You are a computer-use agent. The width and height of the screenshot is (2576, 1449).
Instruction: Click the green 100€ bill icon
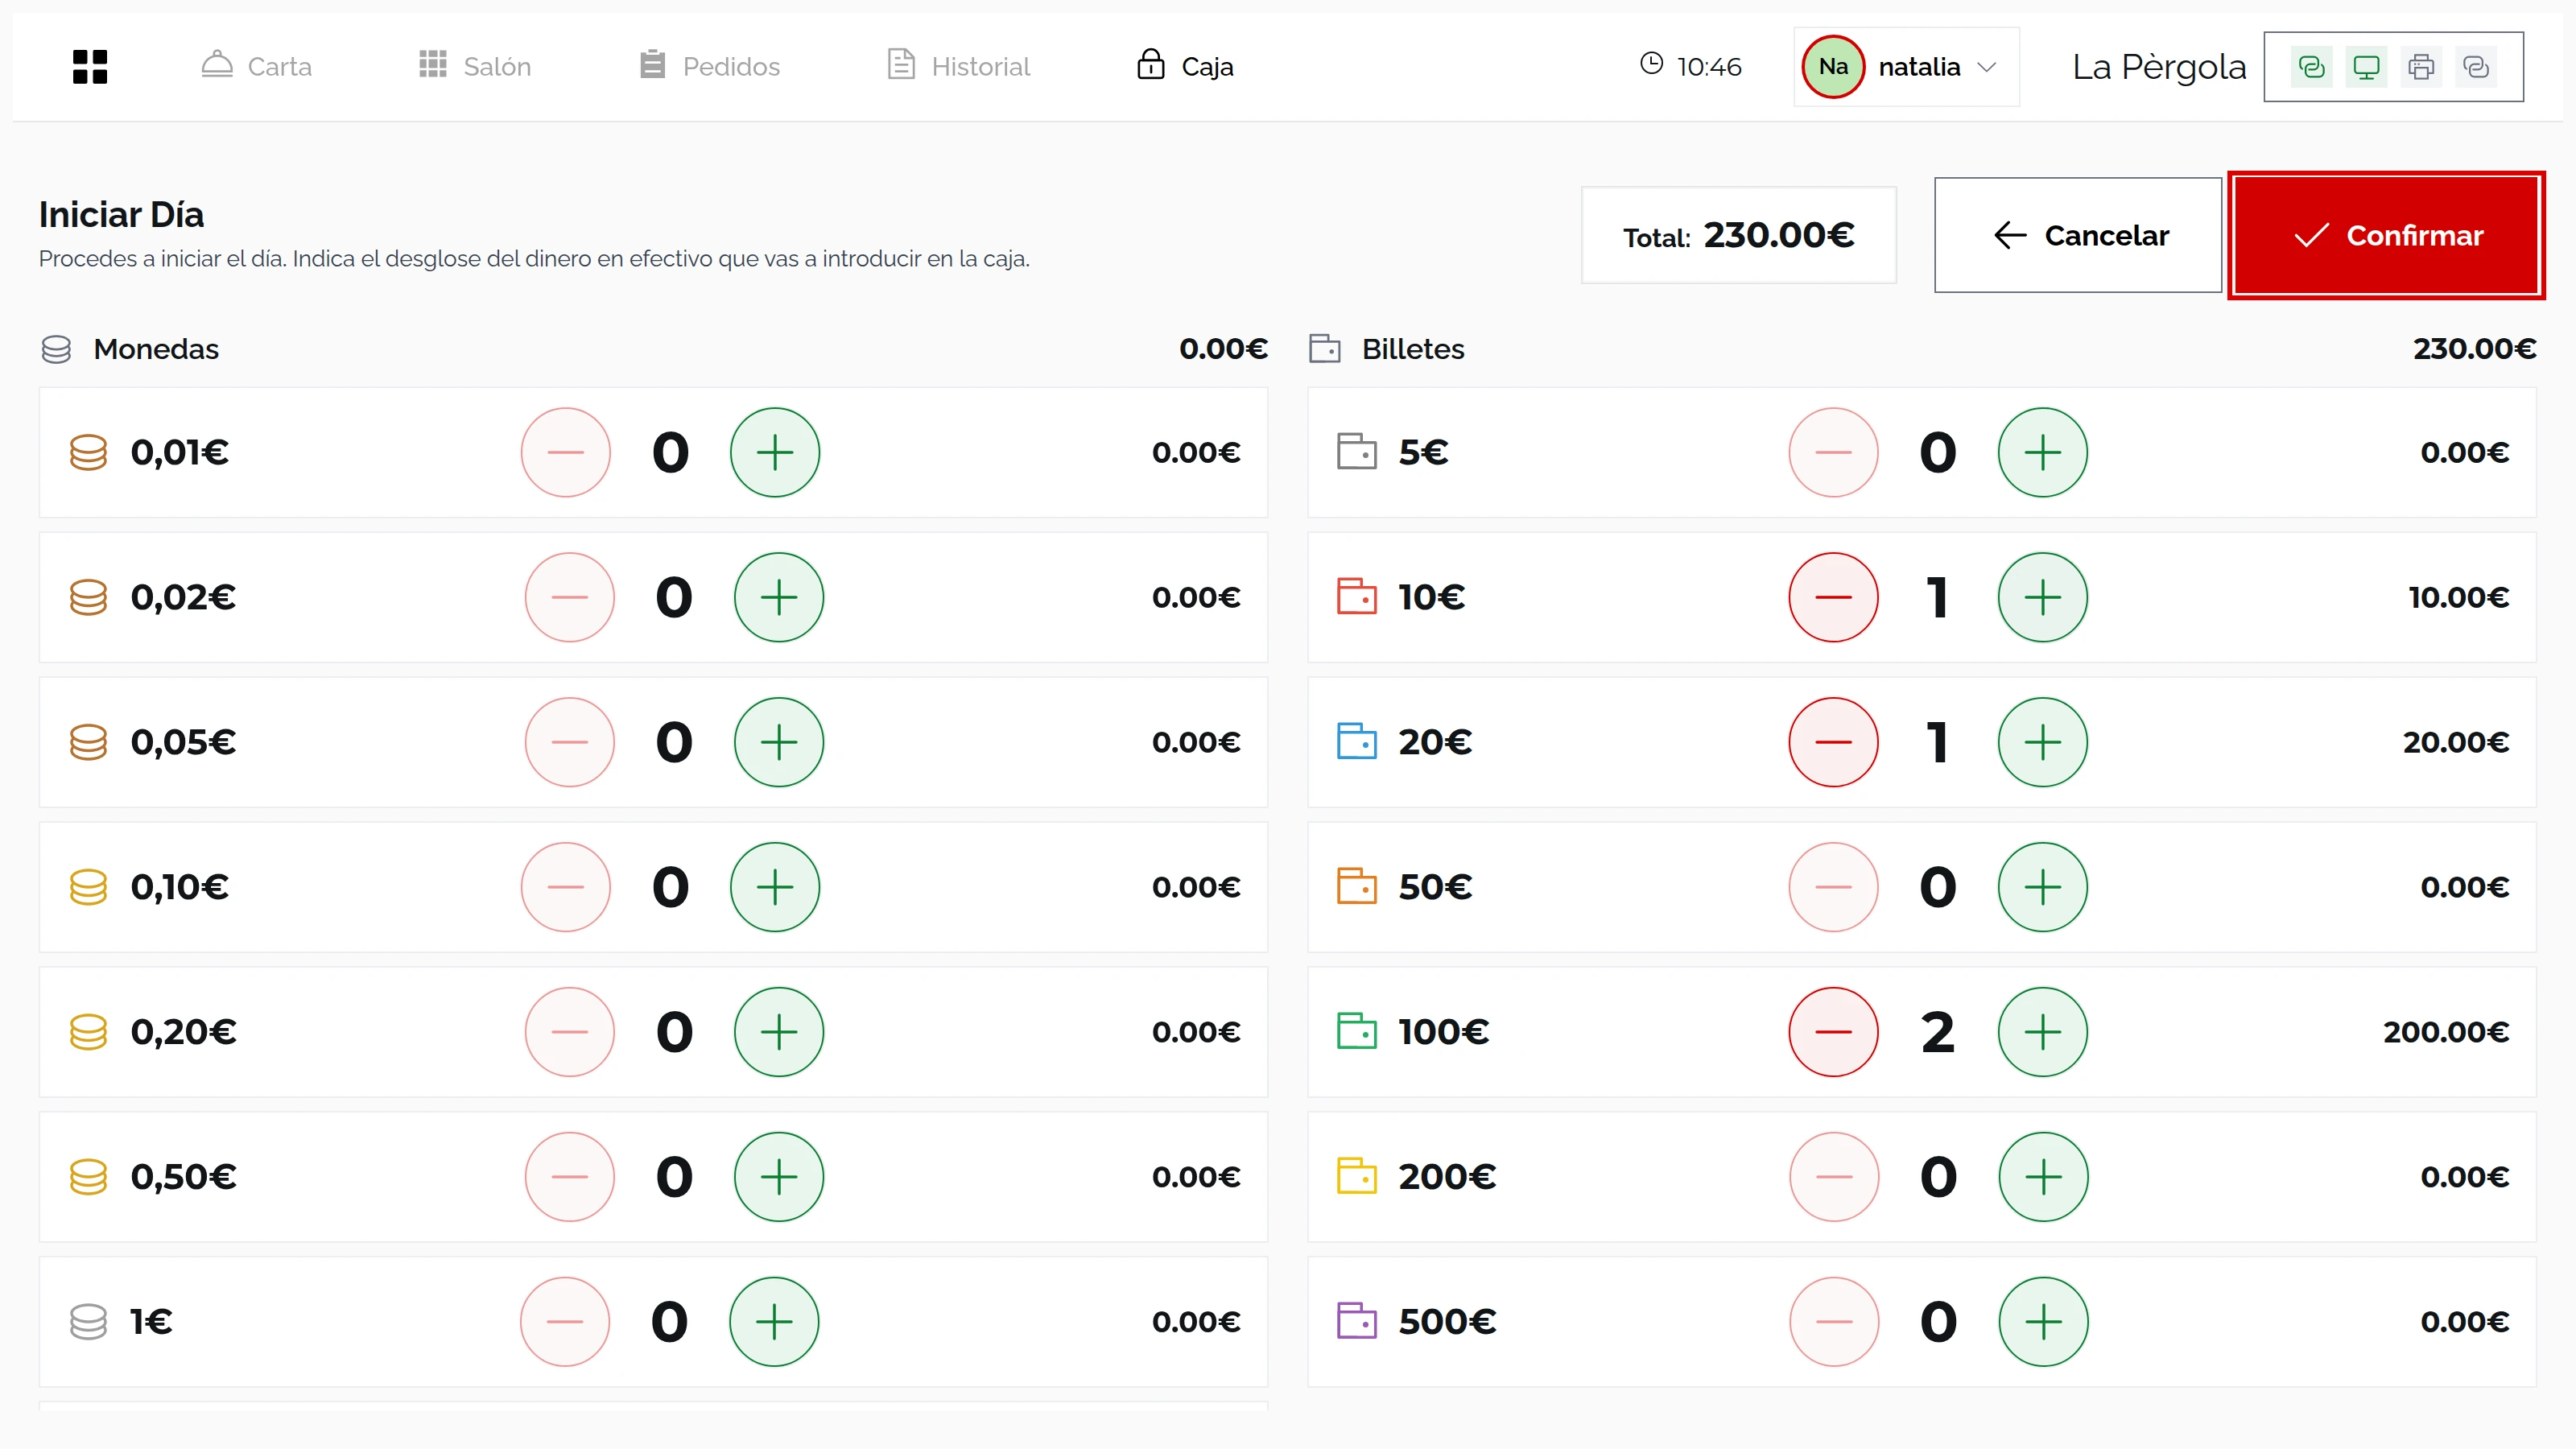coord(1357,1032)
